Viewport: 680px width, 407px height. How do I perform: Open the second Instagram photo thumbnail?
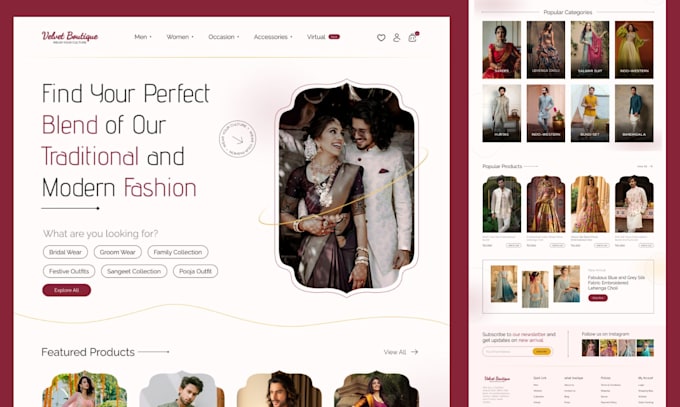(x=608, y=348)
